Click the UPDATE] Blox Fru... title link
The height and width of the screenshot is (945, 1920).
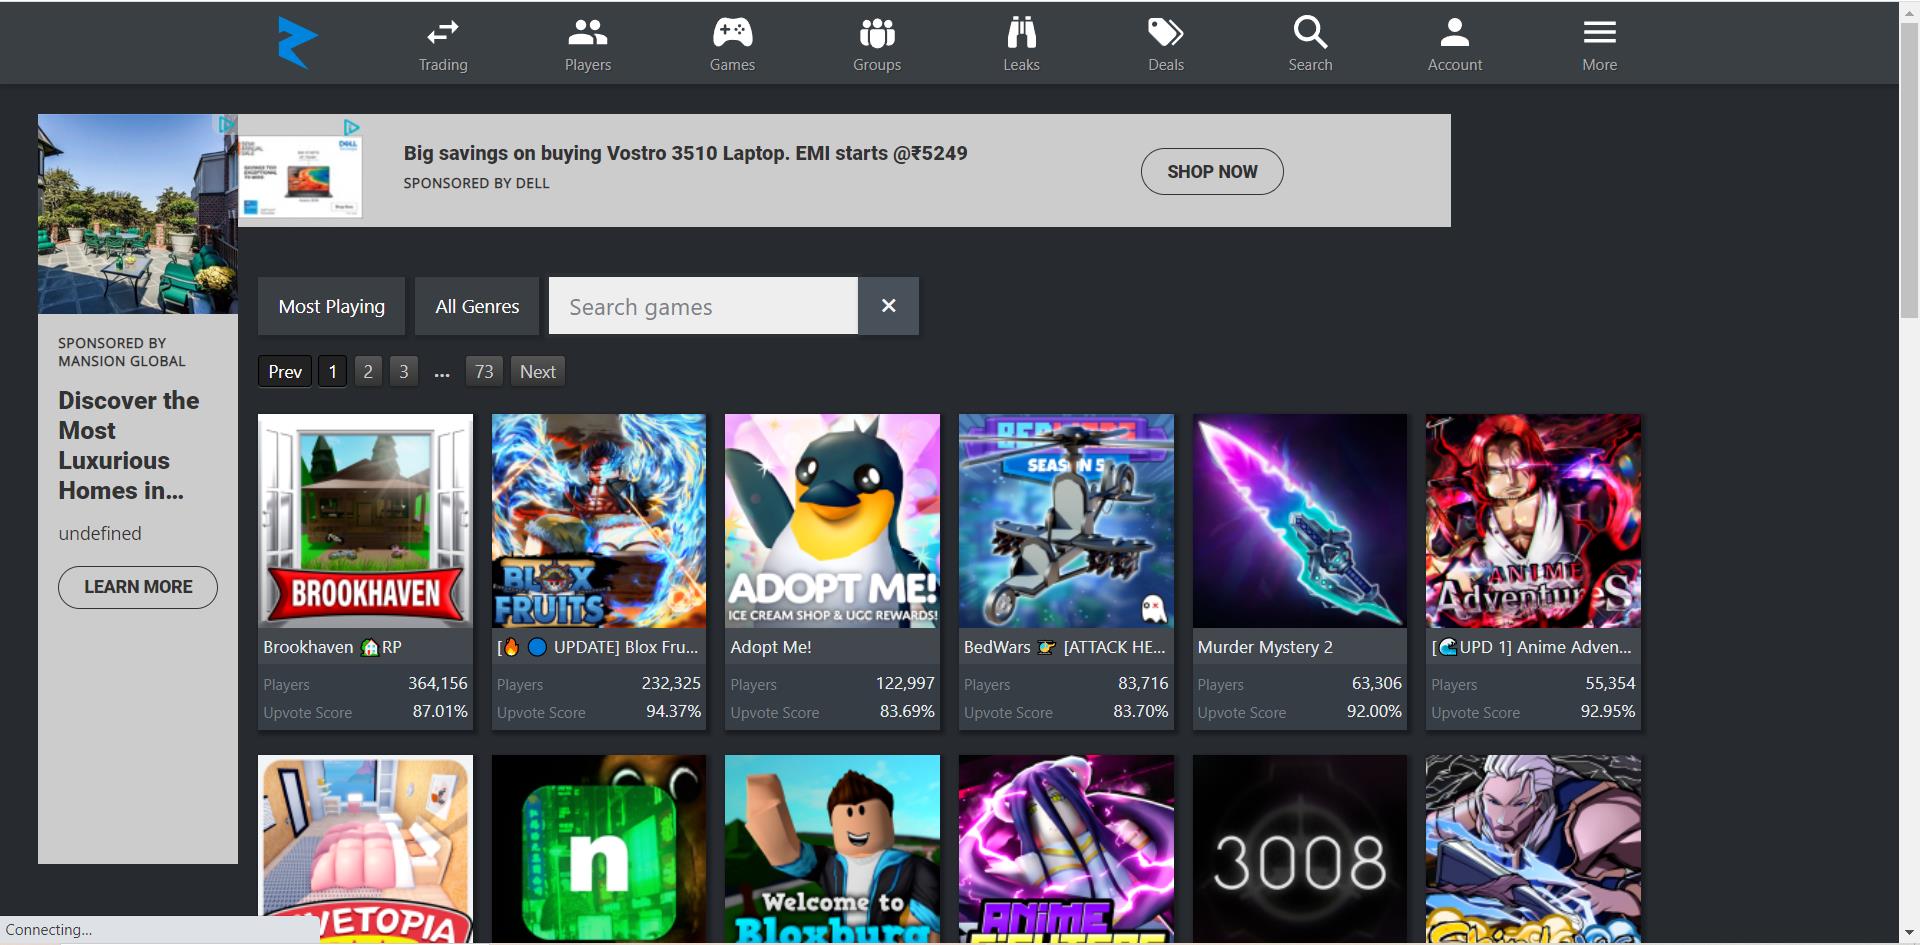click(x=598, y=647)
